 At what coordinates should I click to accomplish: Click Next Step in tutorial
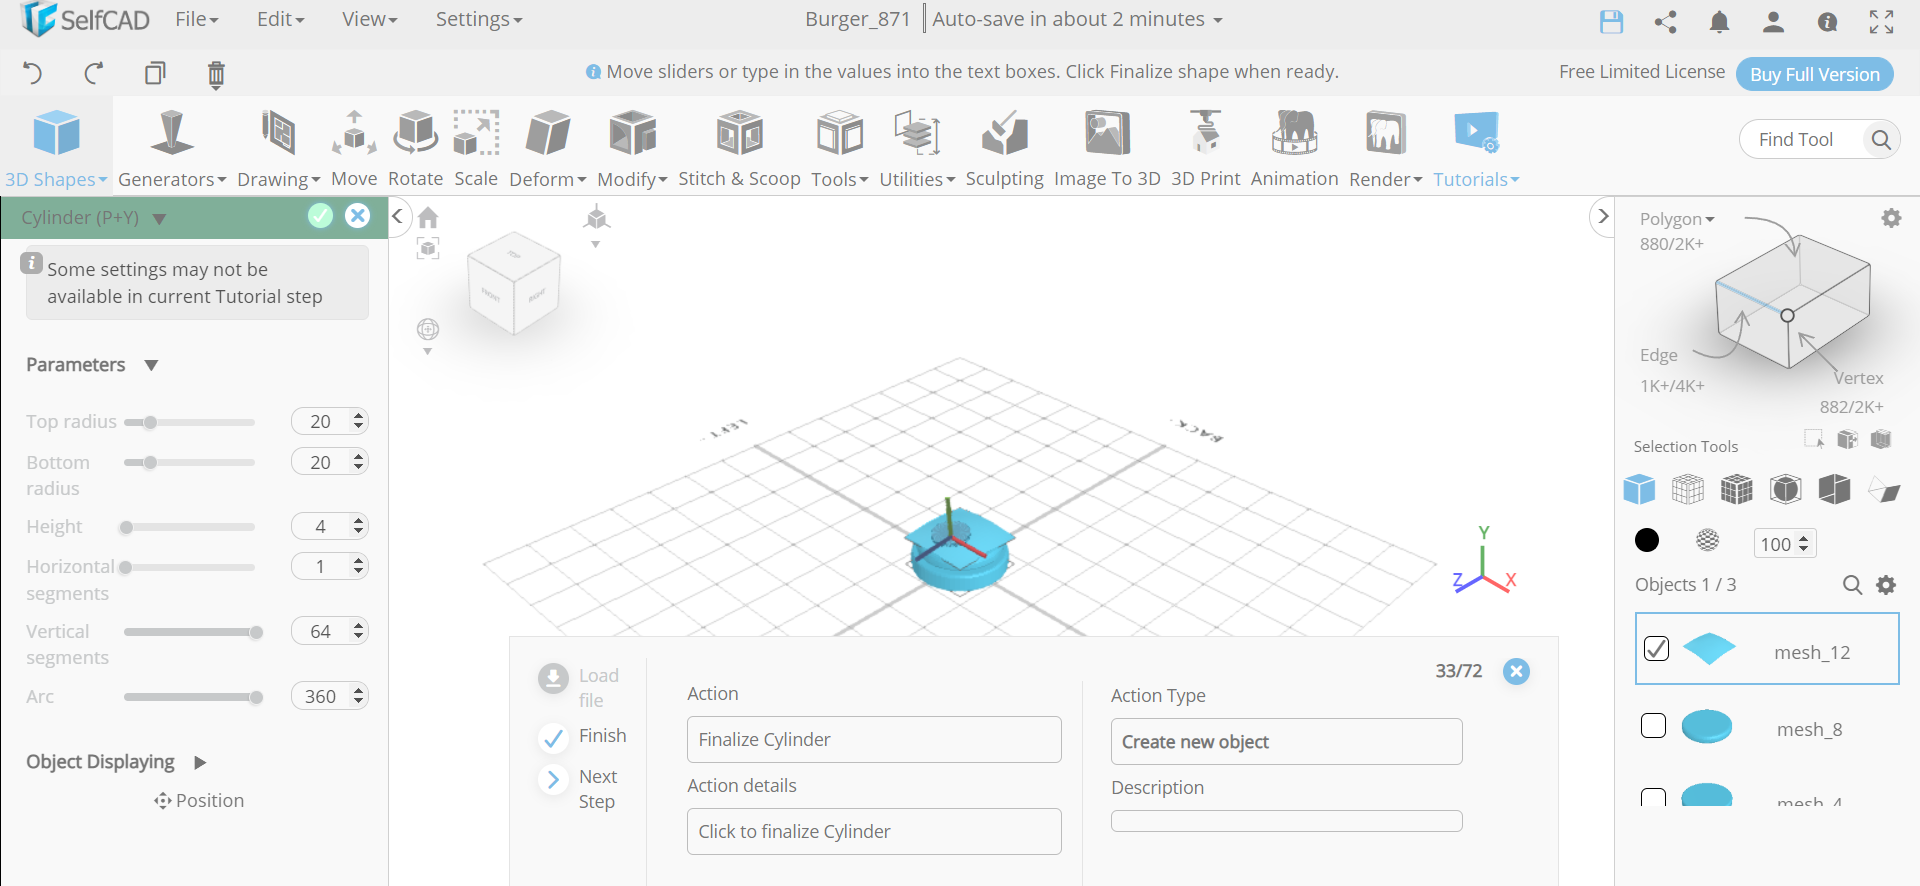[581, 788]
